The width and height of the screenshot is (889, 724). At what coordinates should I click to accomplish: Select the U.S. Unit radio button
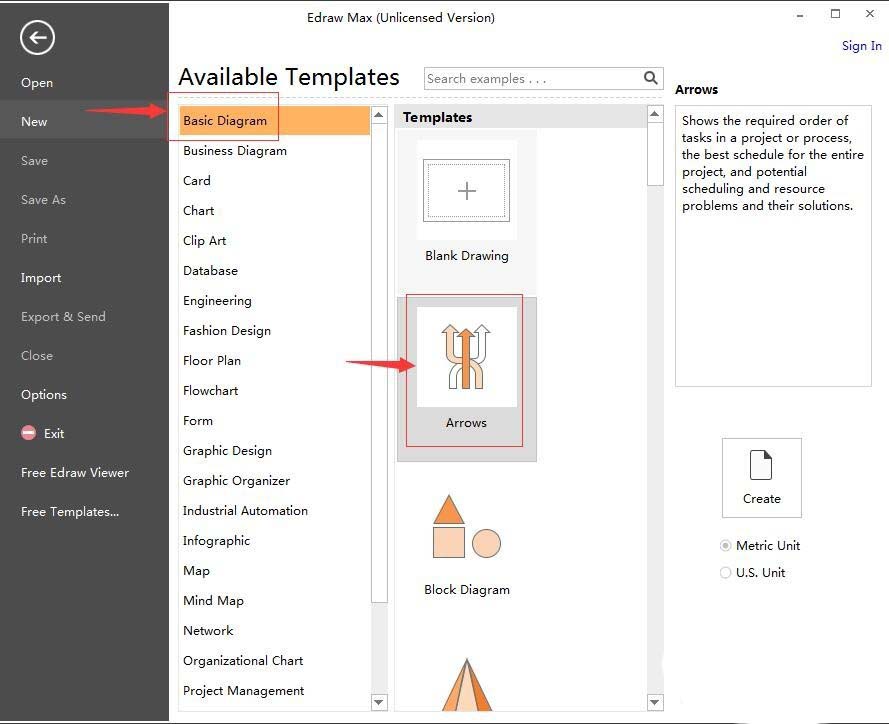pyautogui.click(x=726, y=573)
